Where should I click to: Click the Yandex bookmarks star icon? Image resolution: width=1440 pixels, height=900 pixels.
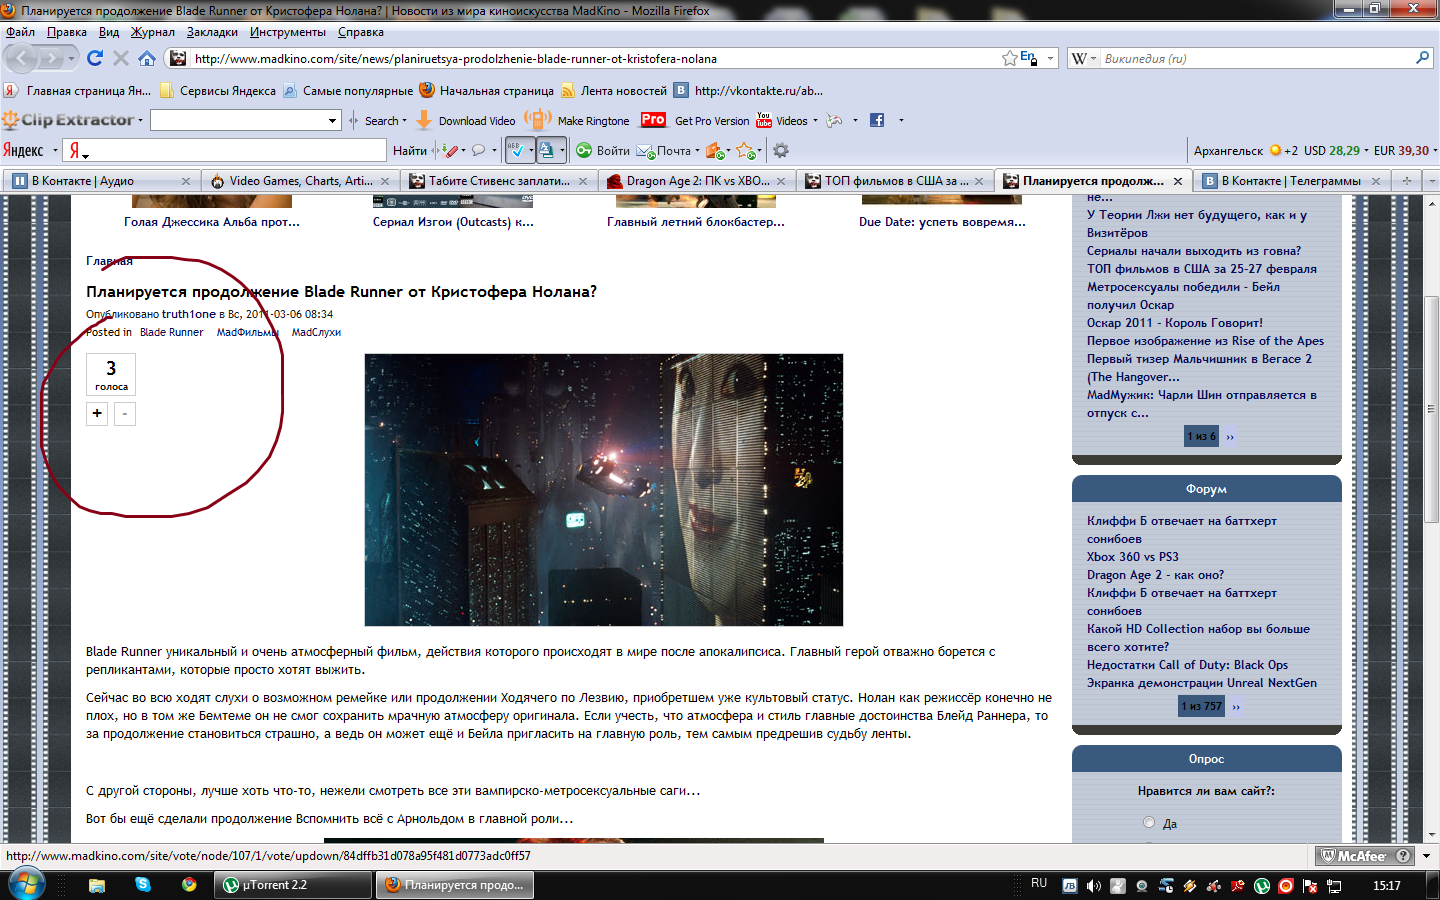point(745,150)
